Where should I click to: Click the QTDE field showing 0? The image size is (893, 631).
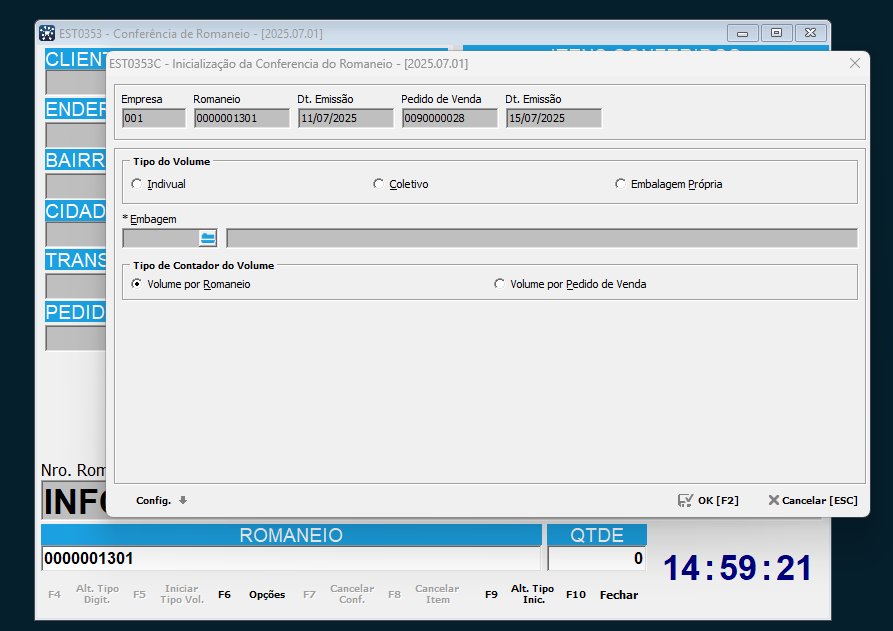point(597,558)
